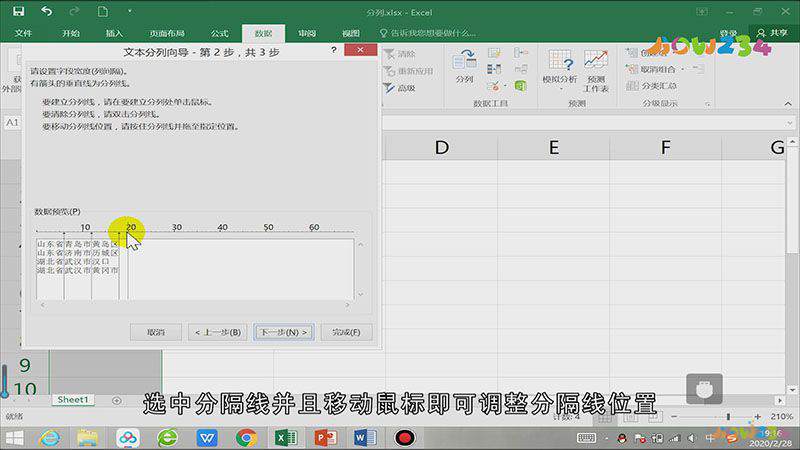Click the zoom slider handle
The height and width of the screenshot is (450, 800).
click(x=728, y=417)
